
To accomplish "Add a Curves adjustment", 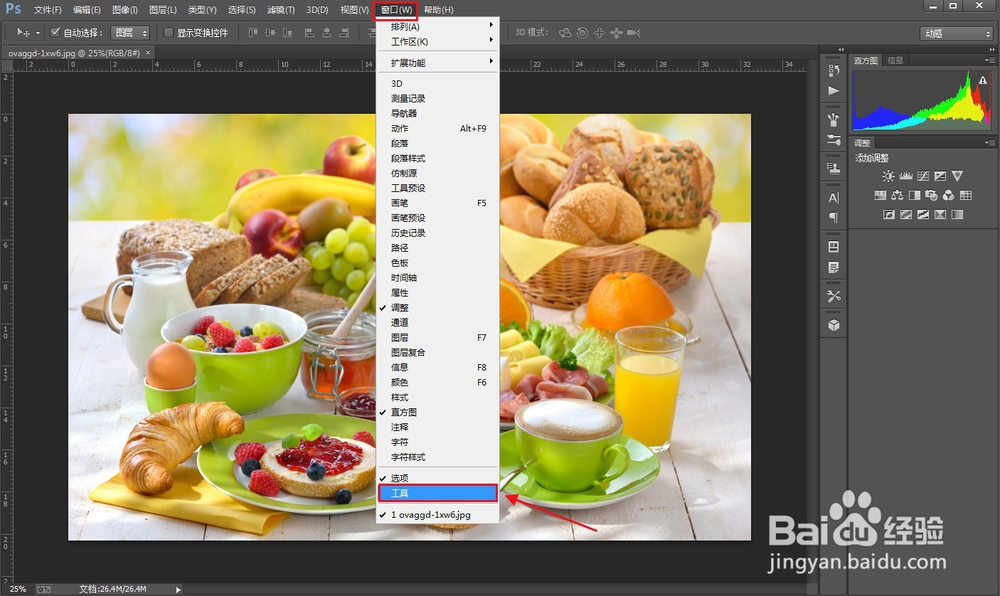I will 923,176.
